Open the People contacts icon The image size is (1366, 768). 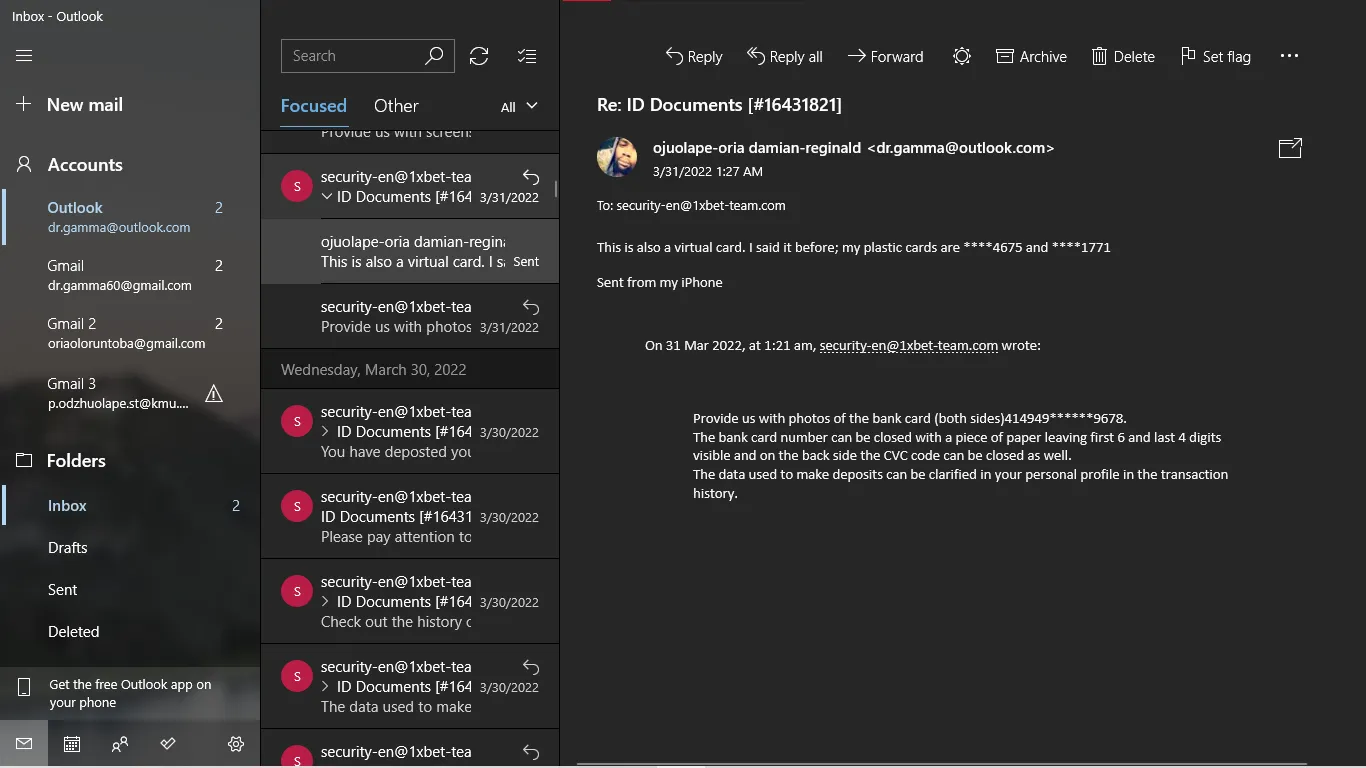[x=120, y=744]
